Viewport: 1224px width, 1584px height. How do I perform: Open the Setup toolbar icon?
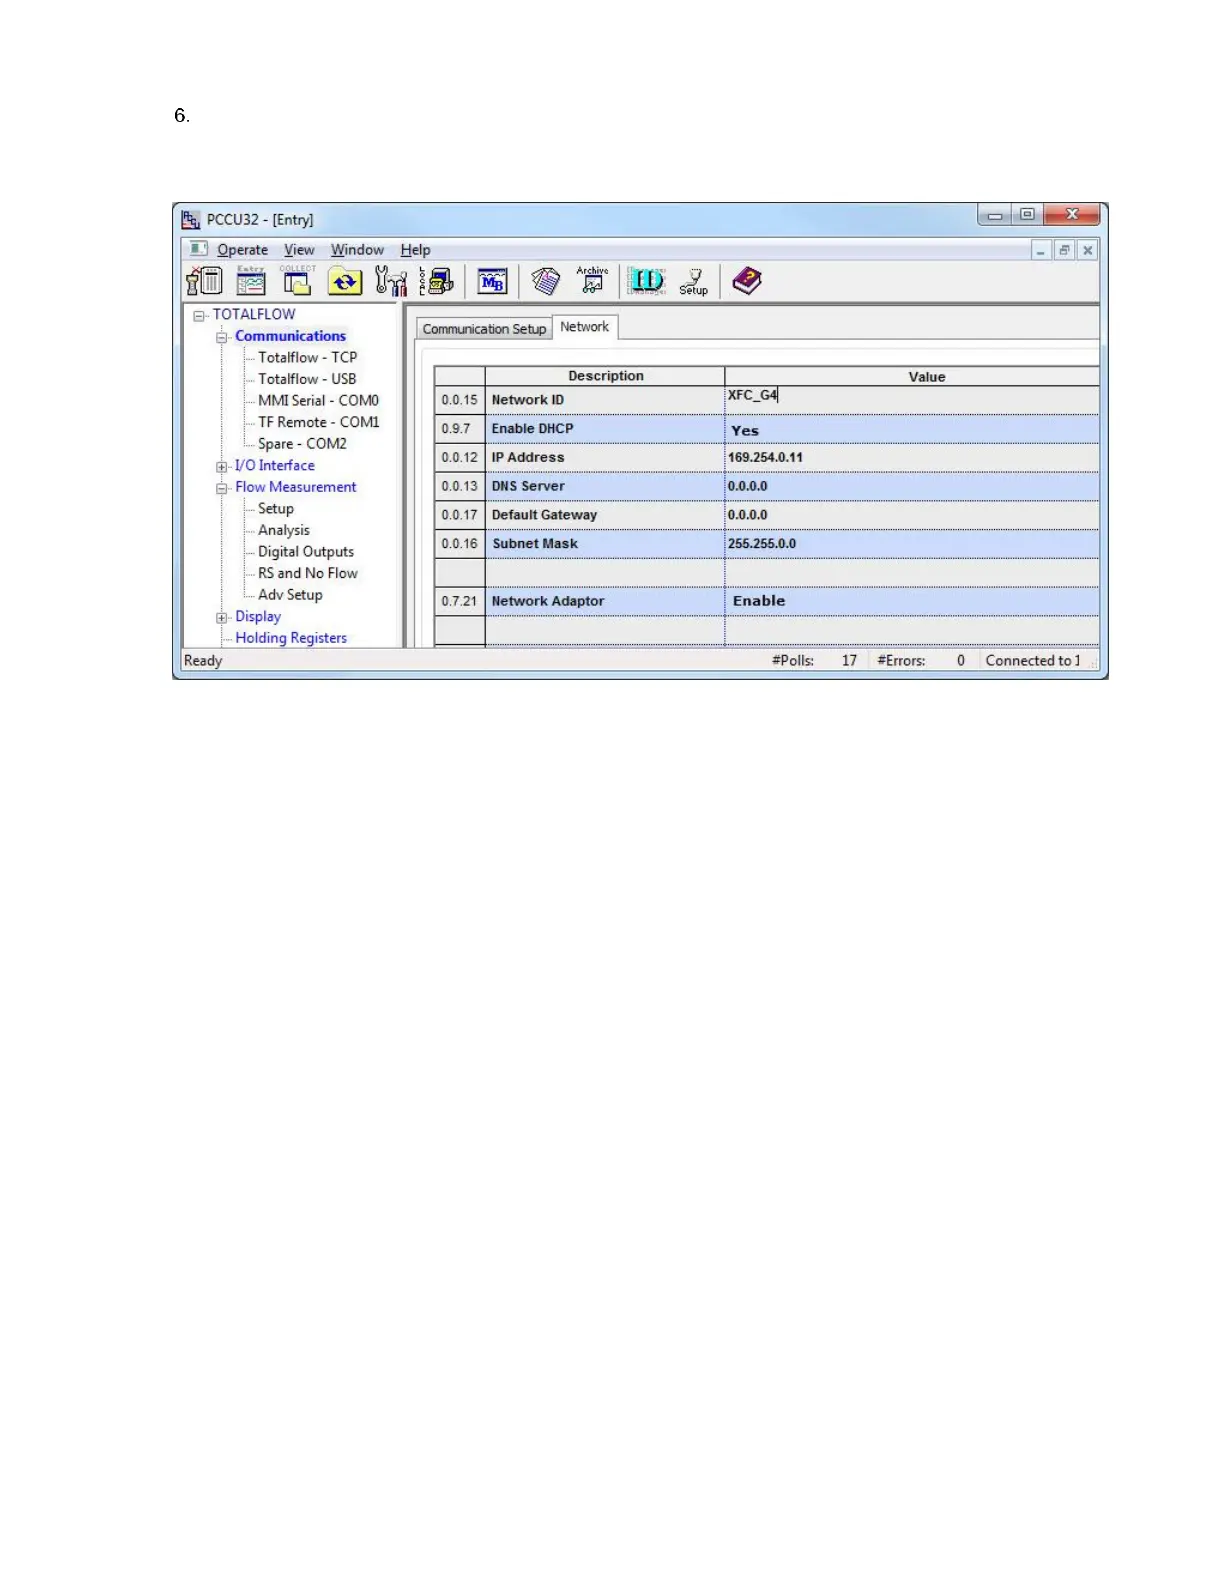(x=693, y=282)
